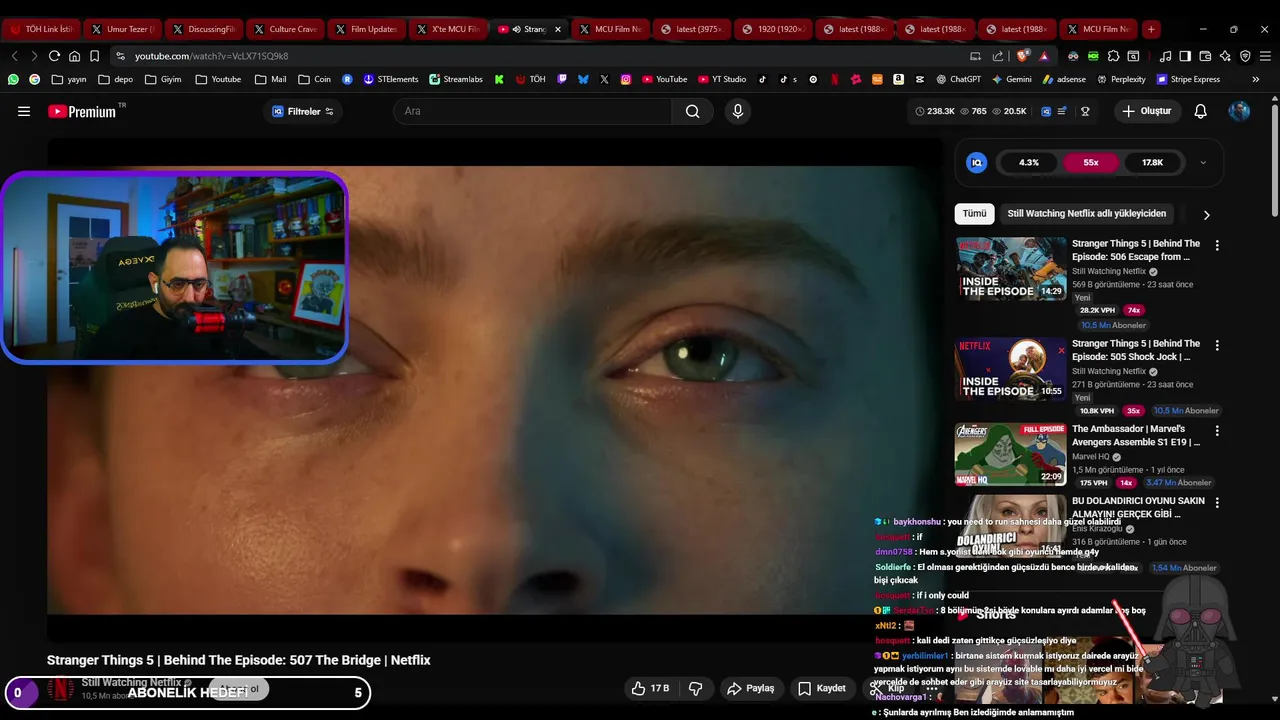Switch to Umur Tezer tab

point(122,29)
